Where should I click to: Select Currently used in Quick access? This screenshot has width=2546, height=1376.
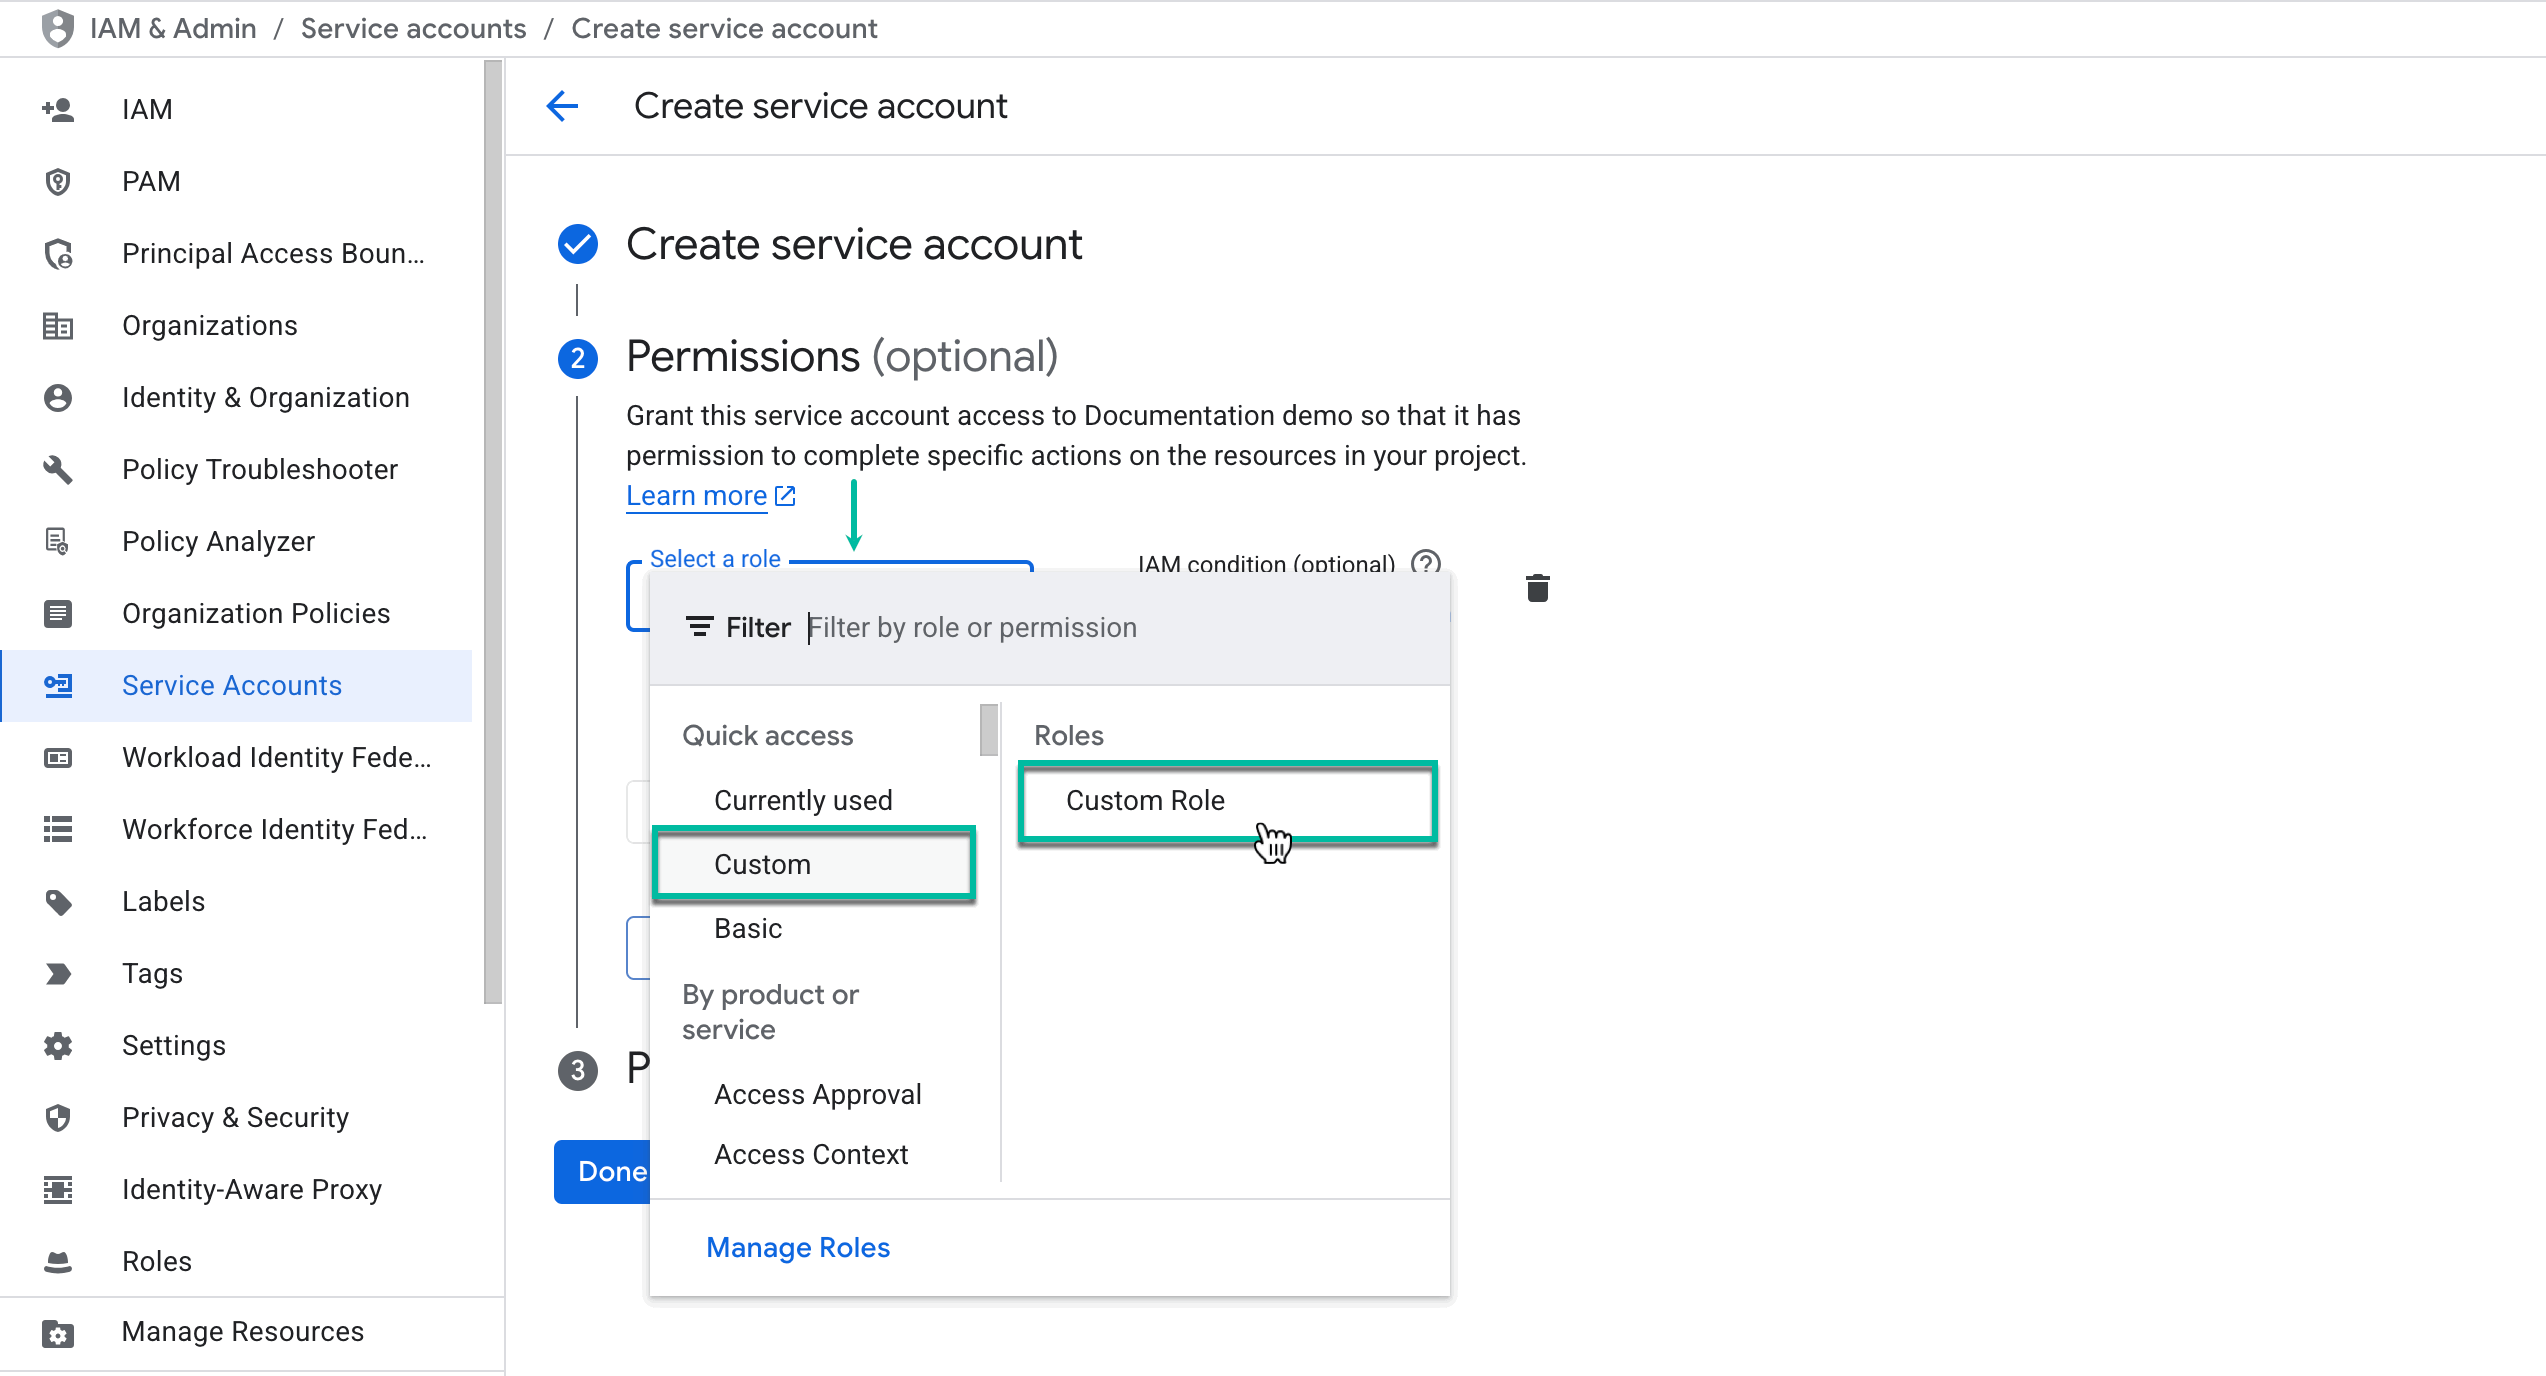tap(803, 799)
